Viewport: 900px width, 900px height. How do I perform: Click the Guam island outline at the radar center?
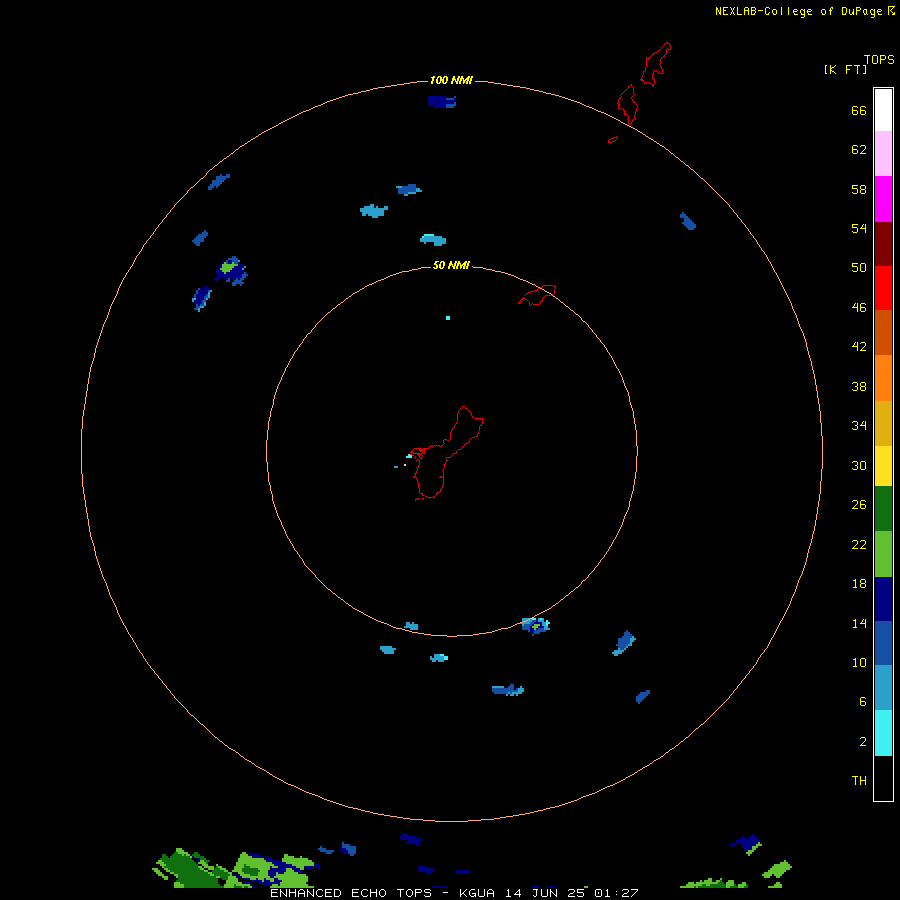(447, 453)
